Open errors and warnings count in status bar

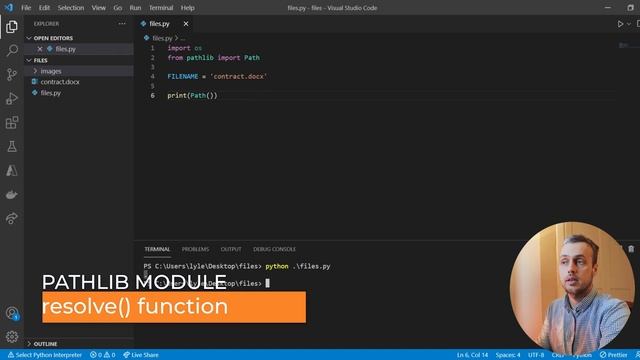click(102, 355)
